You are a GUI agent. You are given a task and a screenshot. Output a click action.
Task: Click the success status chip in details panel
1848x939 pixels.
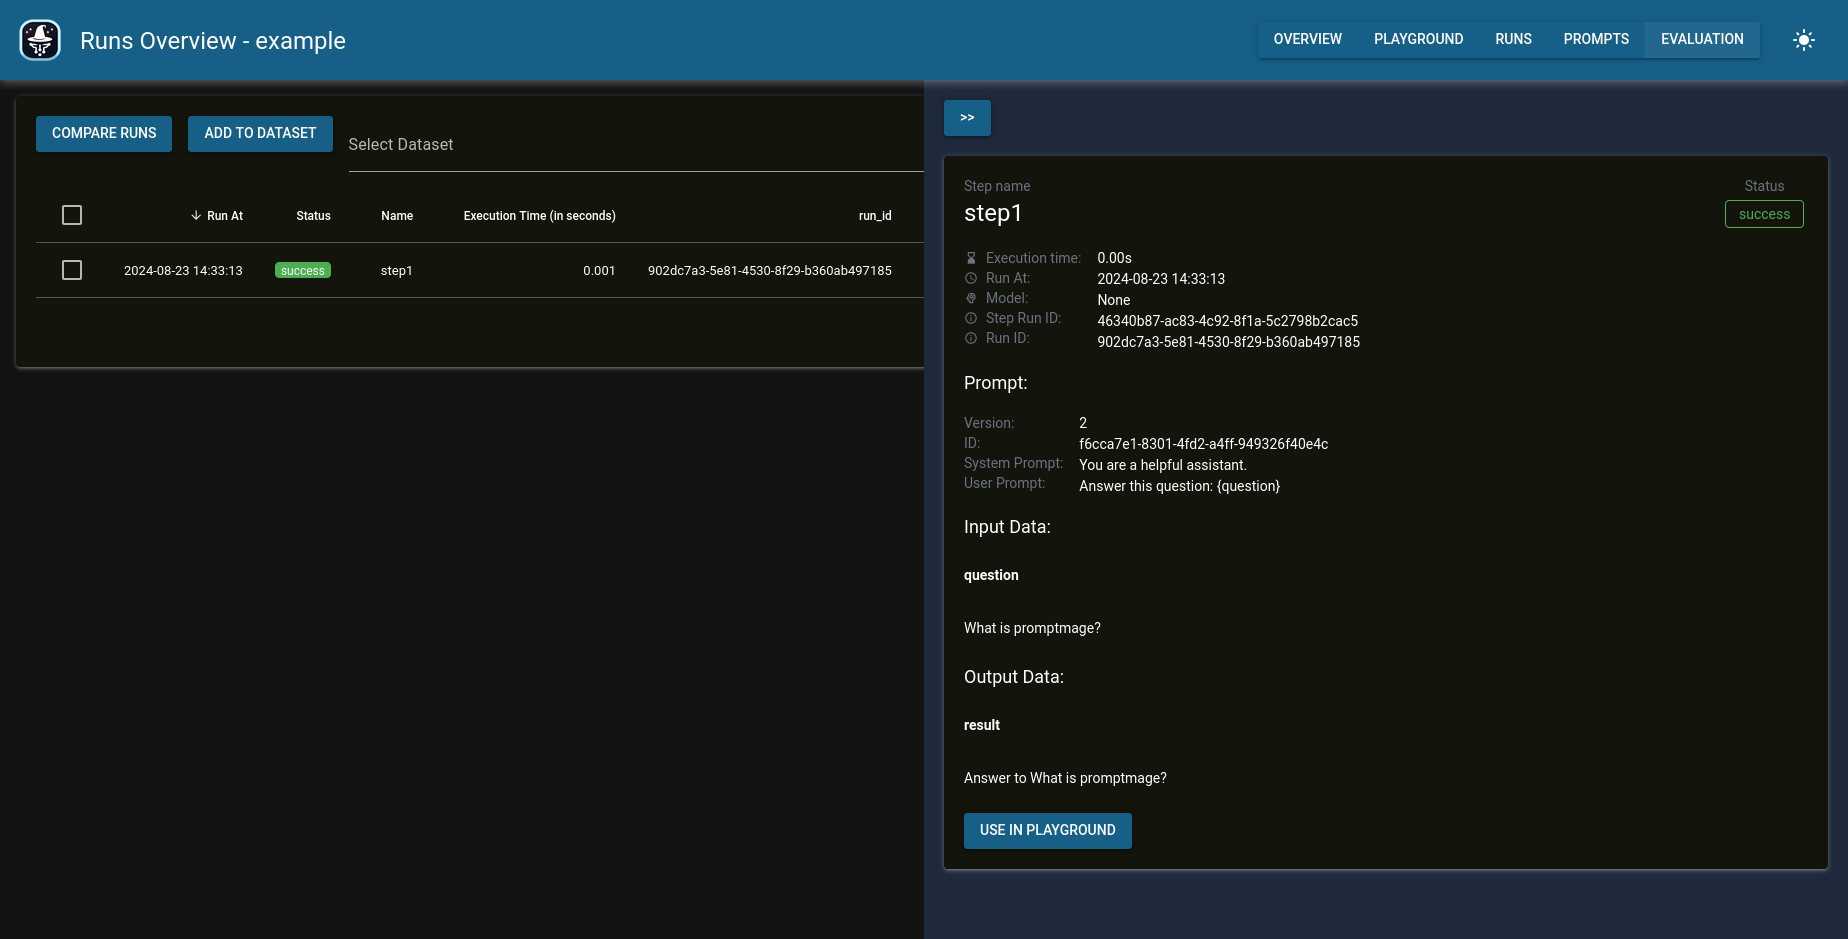(1764, 214)
